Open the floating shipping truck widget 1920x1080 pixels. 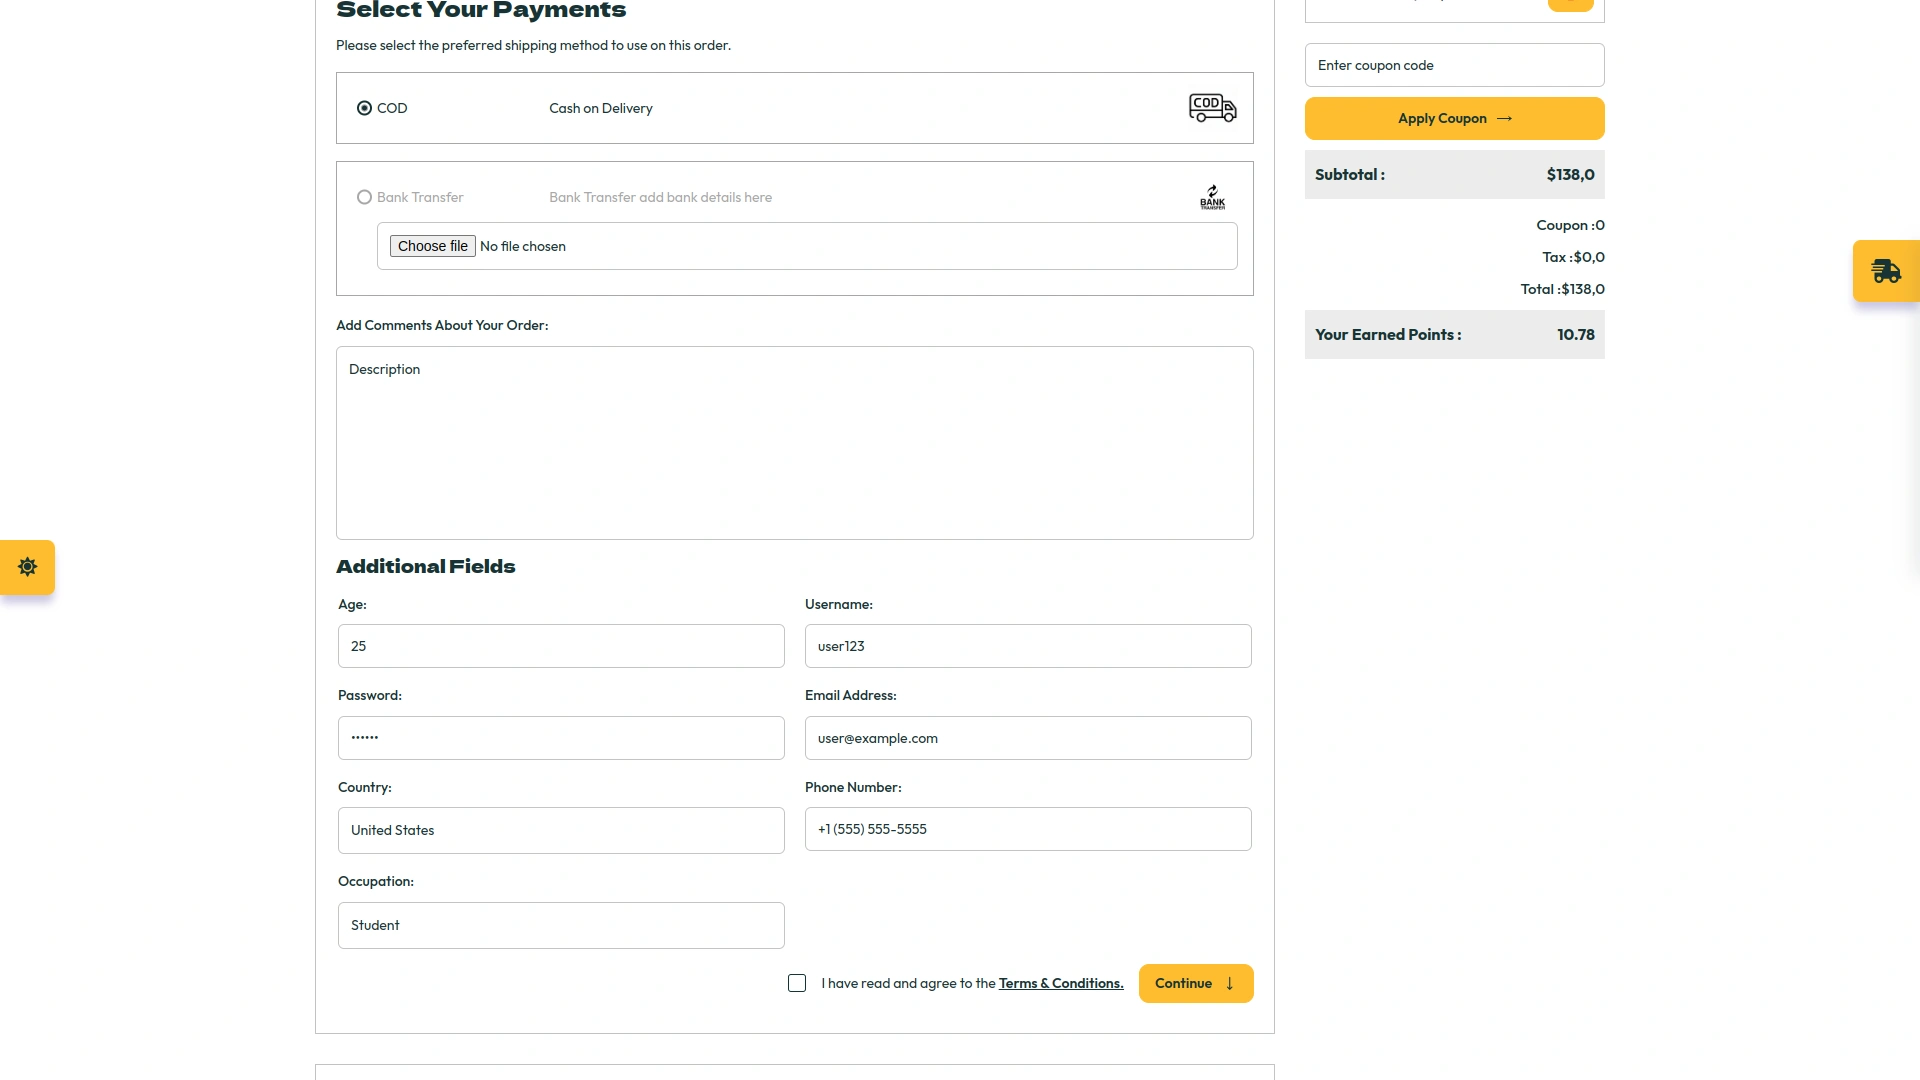pos(1886,271)
